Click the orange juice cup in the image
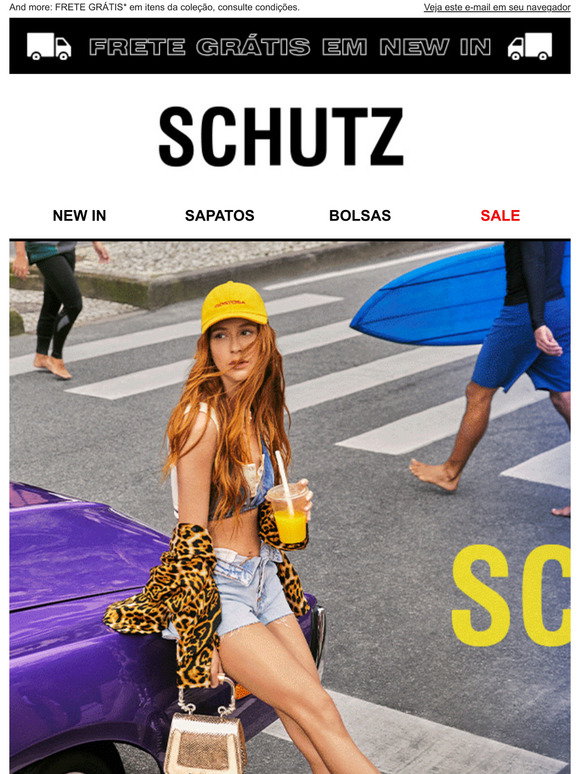The image size is (580, 774). pos(289,513)
